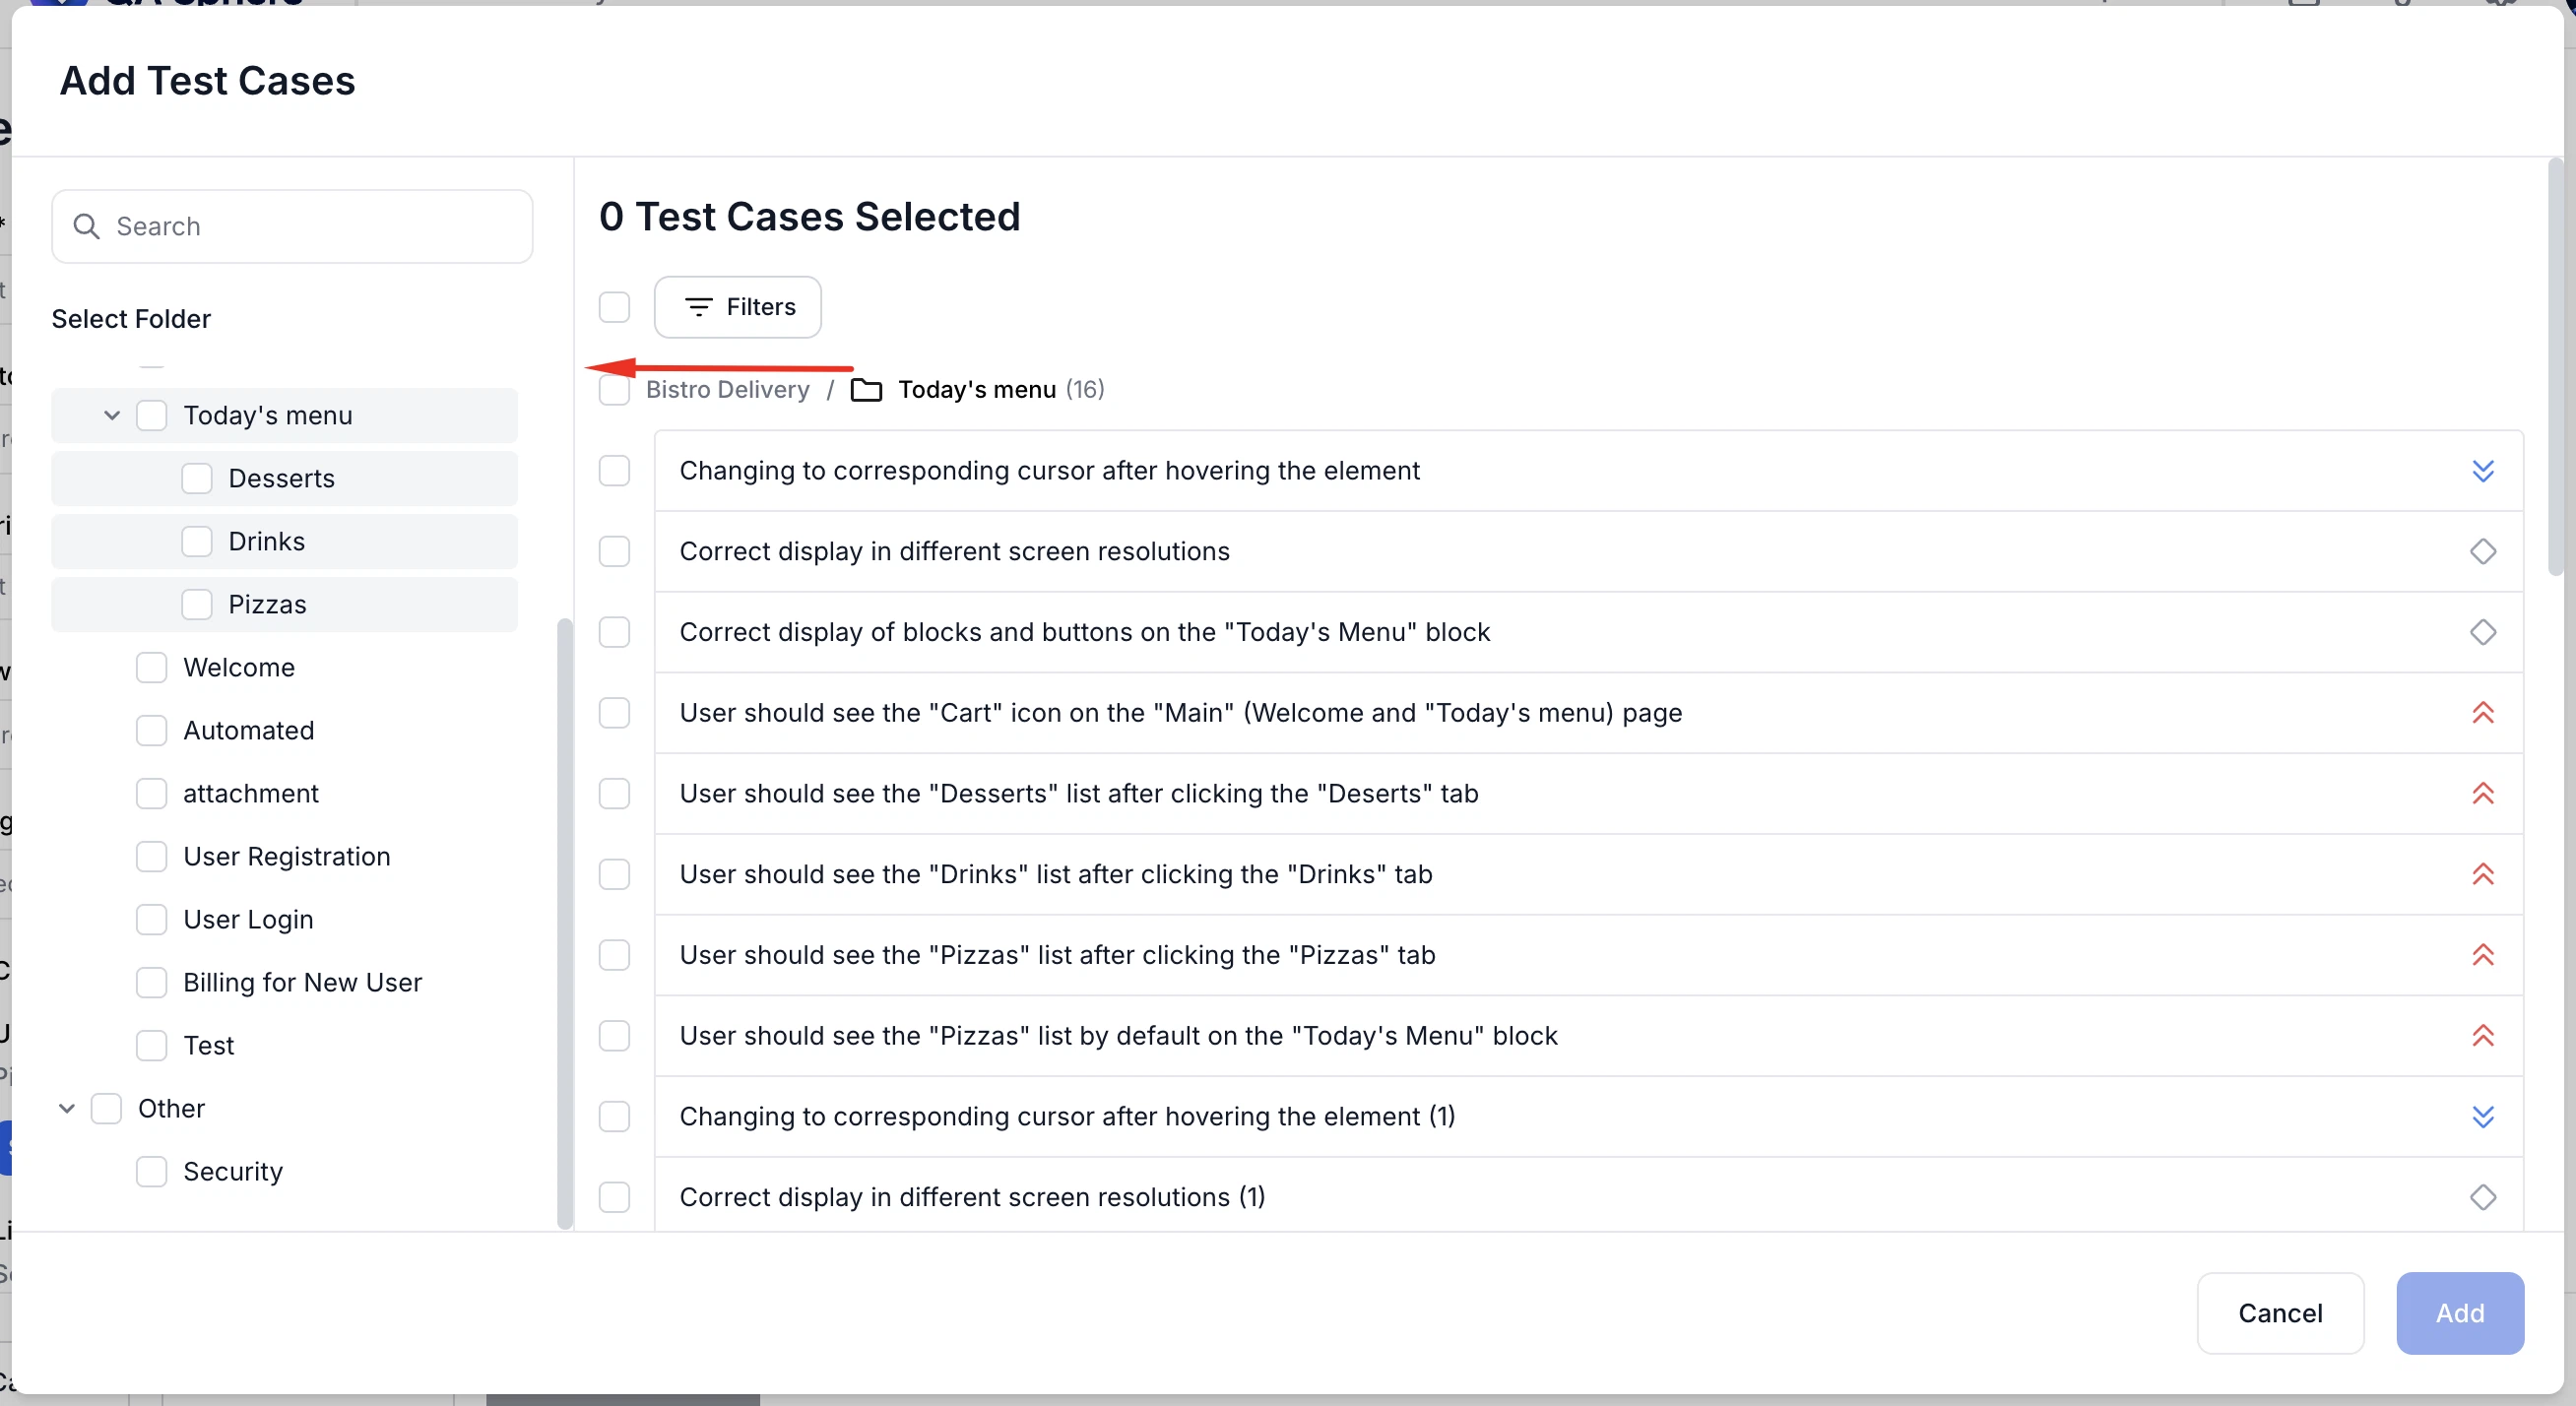This screenshot has height=1406, width=2576.
Task: Click the diamond priority icon on screen resolutions row
Action: [2484, 551]
